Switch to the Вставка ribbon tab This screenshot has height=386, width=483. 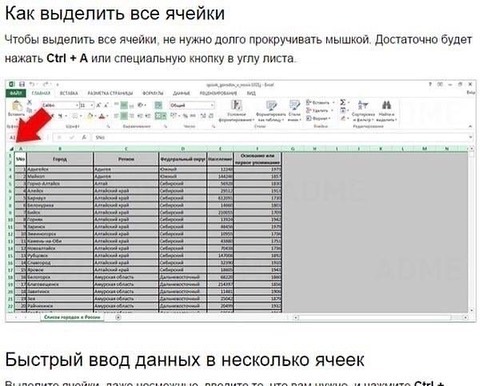pos(69,93)
